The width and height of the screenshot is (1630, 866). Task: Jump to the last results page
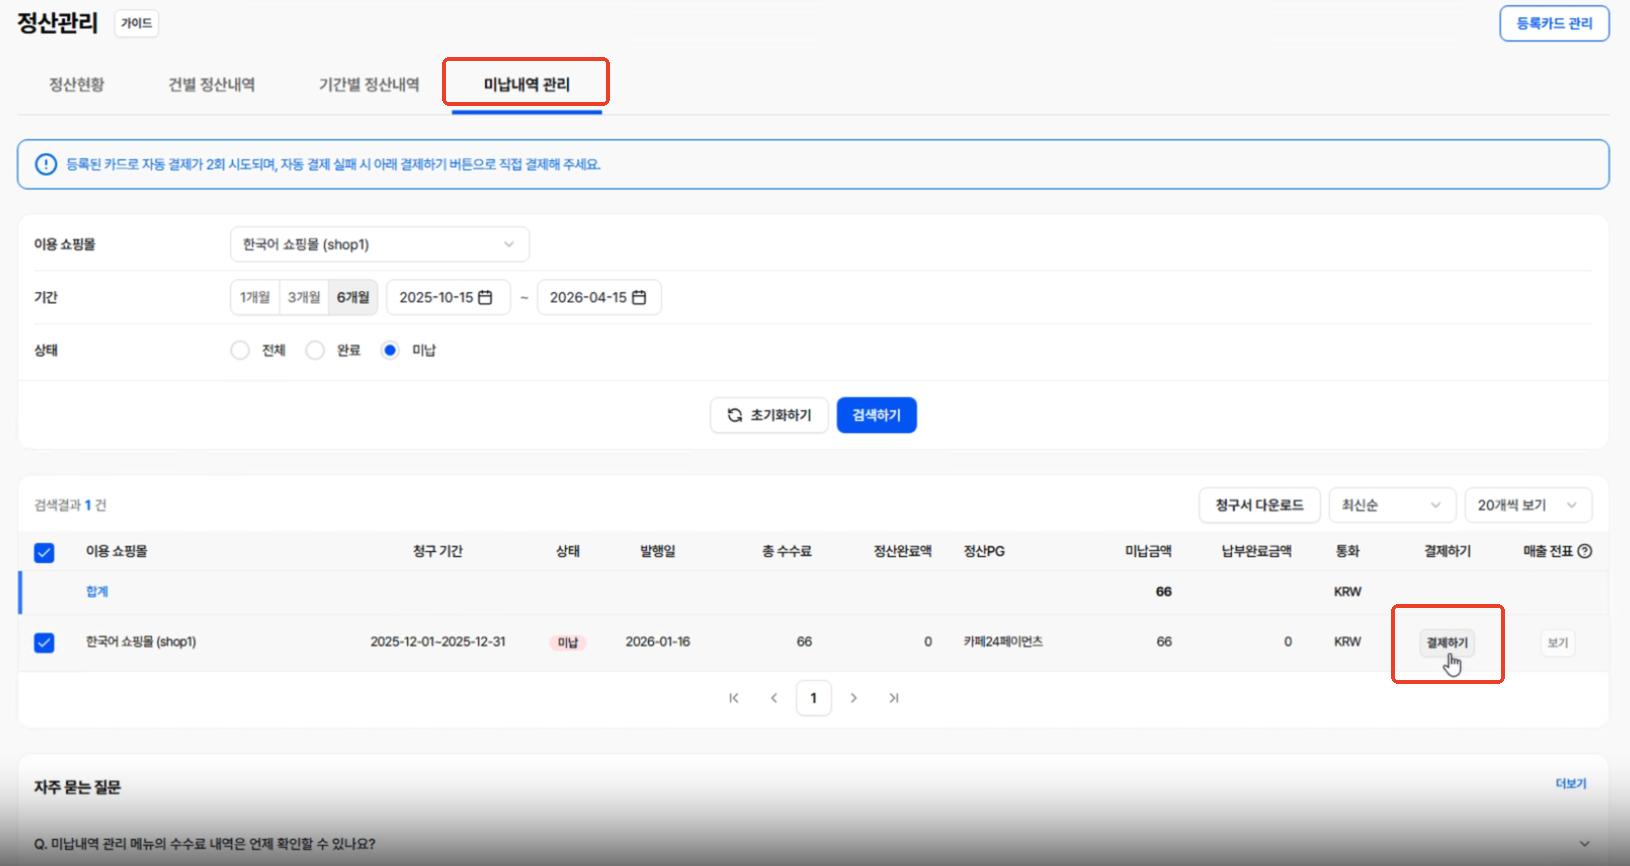point(893,698)
